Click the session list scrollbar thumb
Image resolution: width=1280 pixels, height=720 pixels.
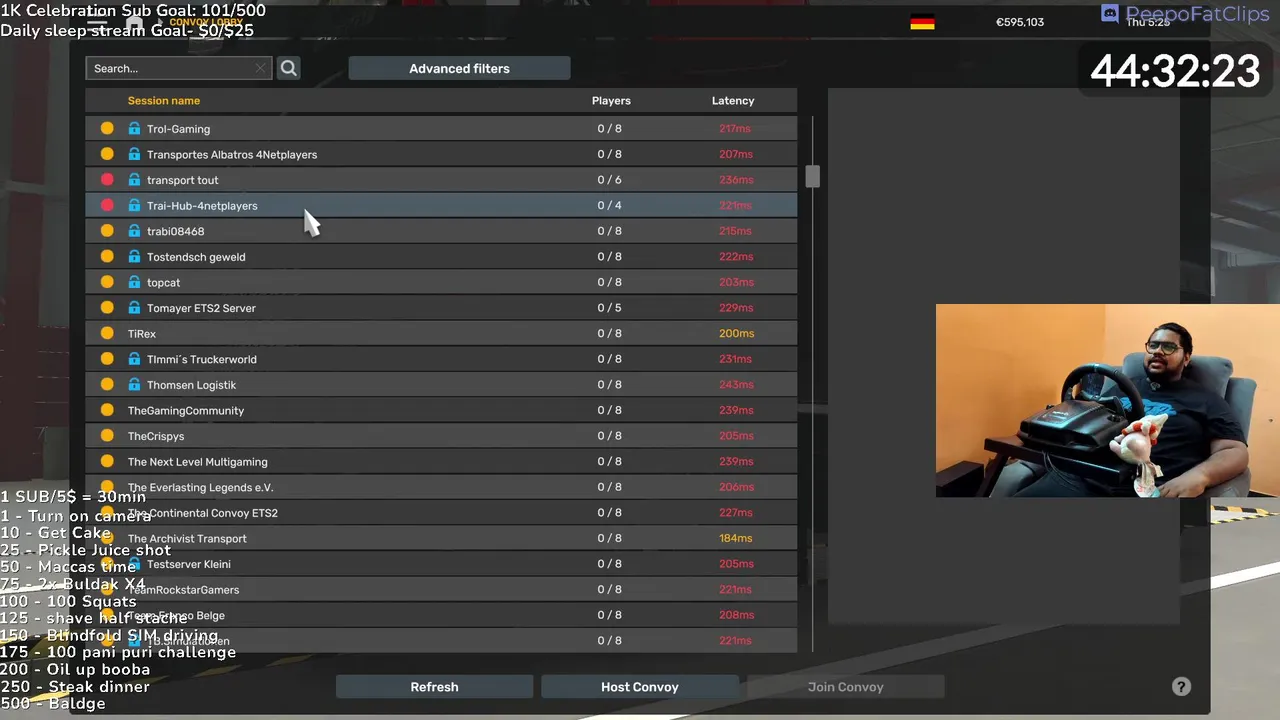pyautogui.click(x=812, y=176)
